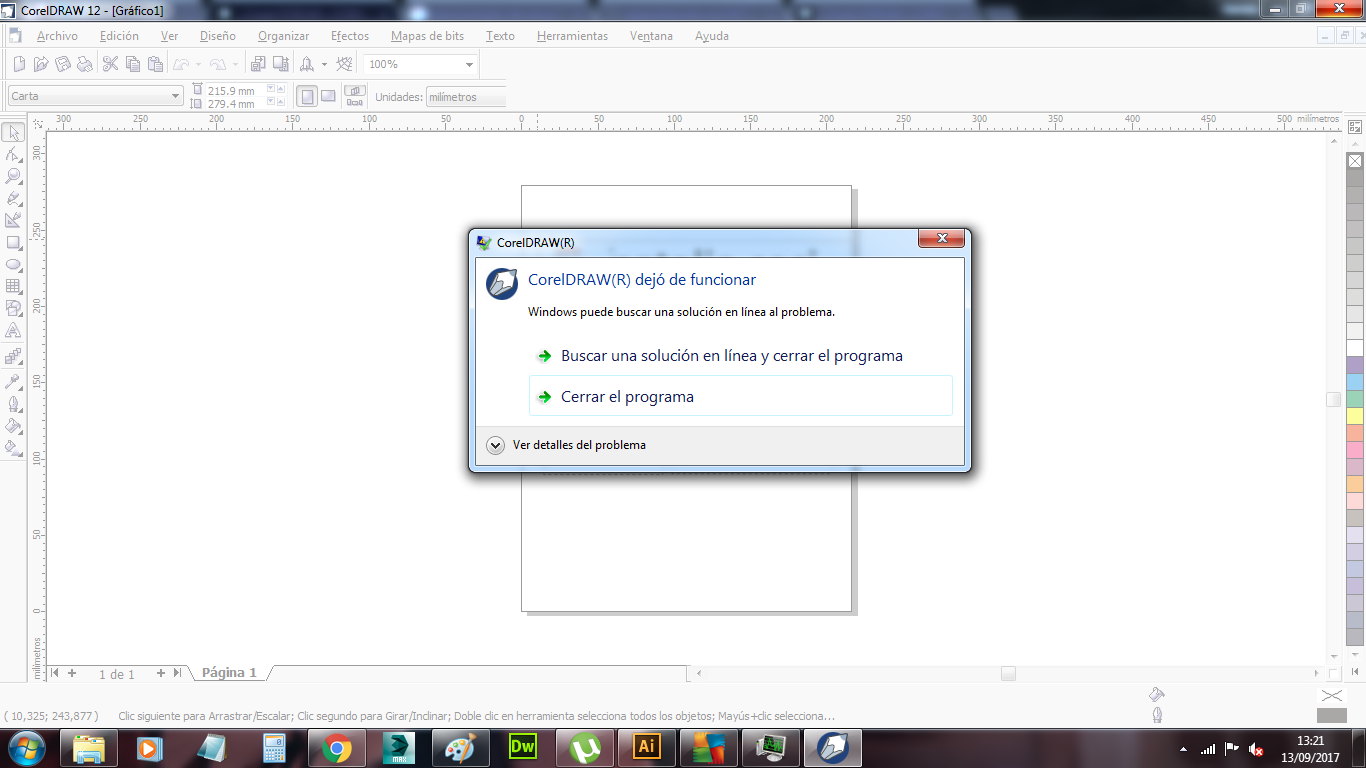The image size is (1366, 768).
Task: Open the Herramientas menu
Action: coord(572,36)
